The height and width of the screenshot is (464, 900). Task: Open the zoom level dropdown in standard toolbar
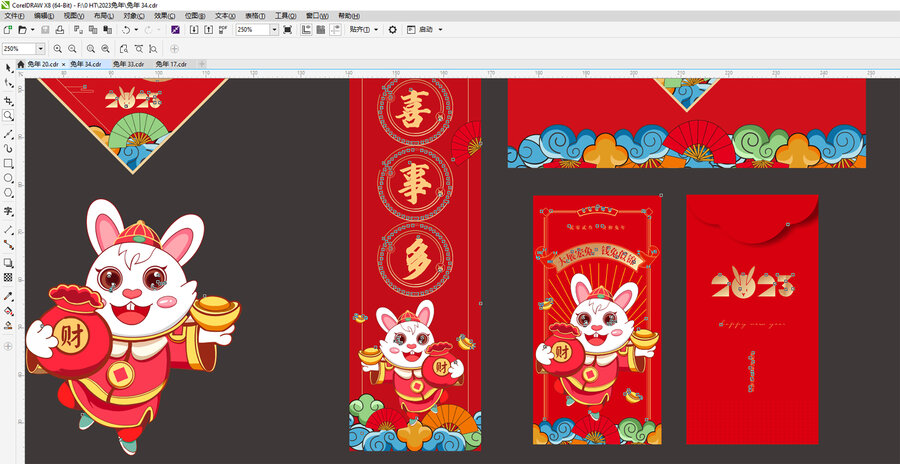[x=274, y=29]
